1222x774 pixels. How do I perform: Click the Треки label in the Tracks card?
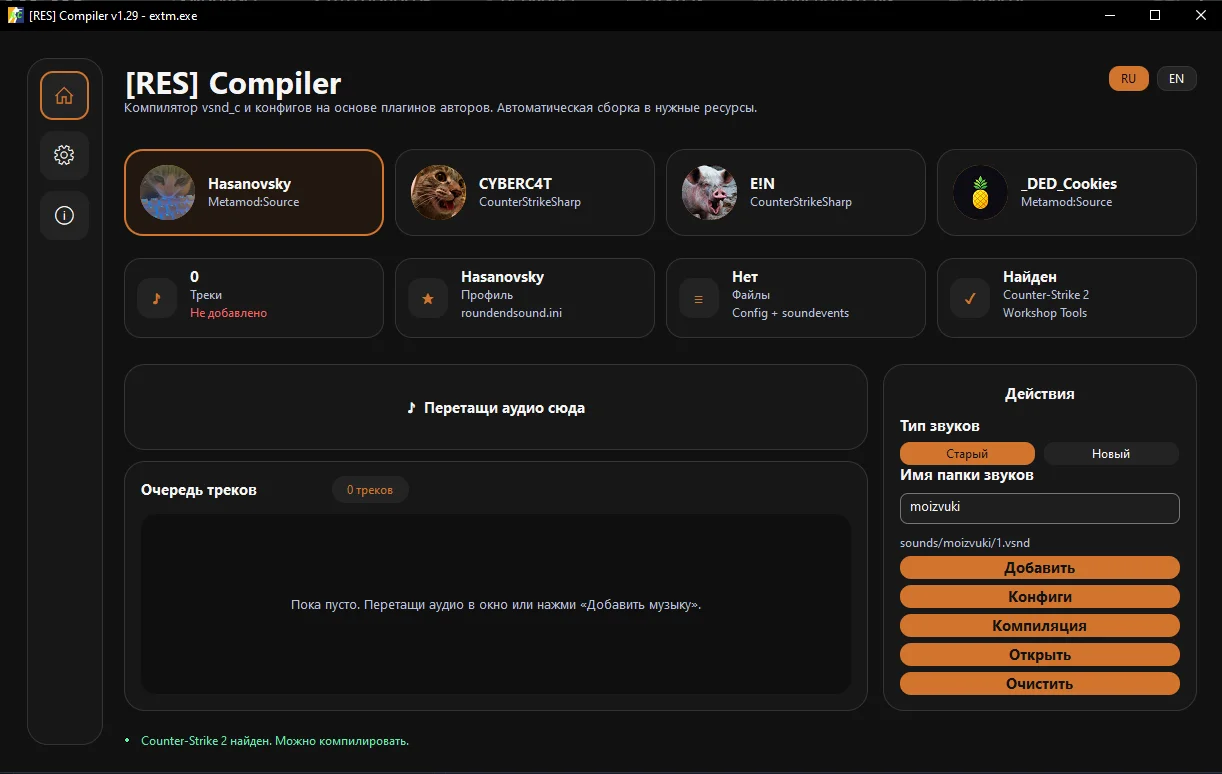click(x=206, y=295)
